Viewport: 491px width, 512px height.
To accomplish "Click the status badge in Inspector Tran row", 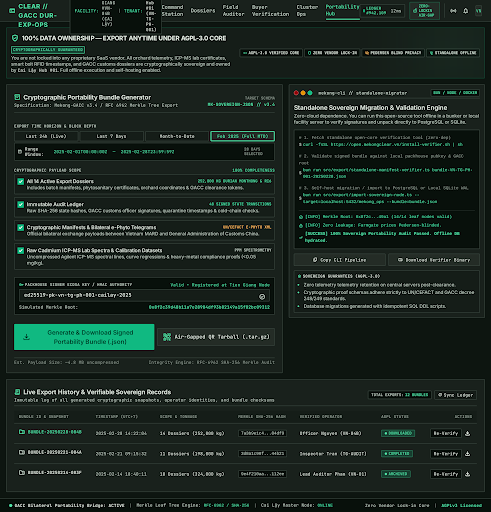I will coord(397,454).
